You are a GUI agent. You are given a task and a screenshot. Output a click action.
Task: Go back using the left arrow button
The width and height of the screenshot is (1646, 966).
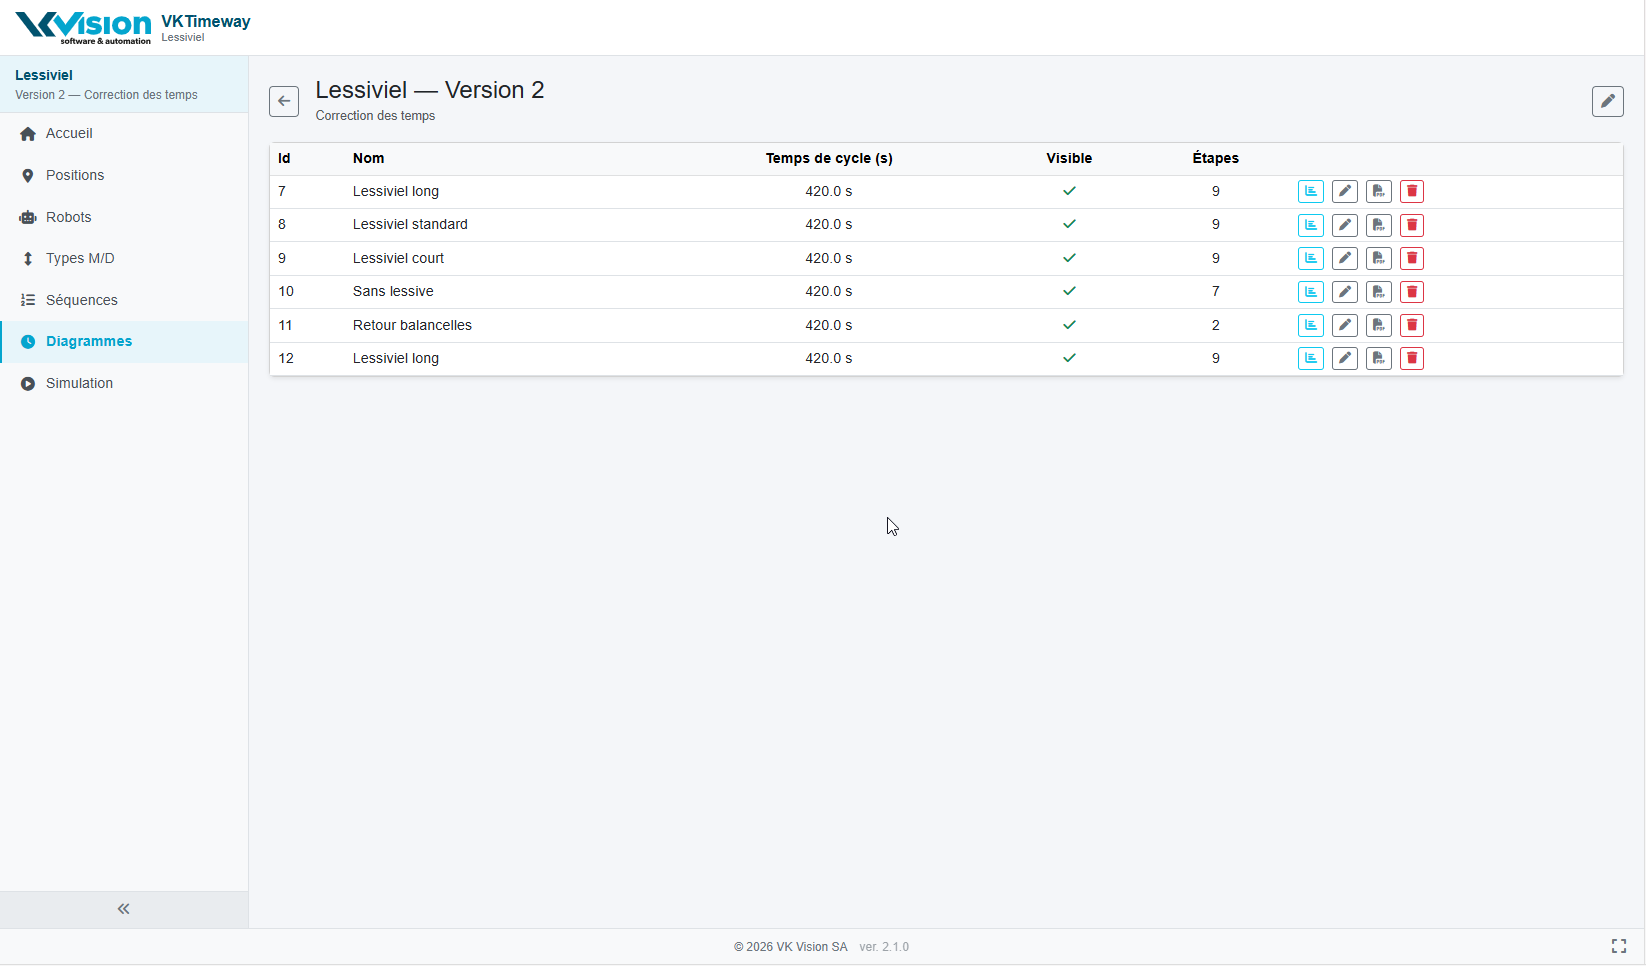tap(284, 101)
